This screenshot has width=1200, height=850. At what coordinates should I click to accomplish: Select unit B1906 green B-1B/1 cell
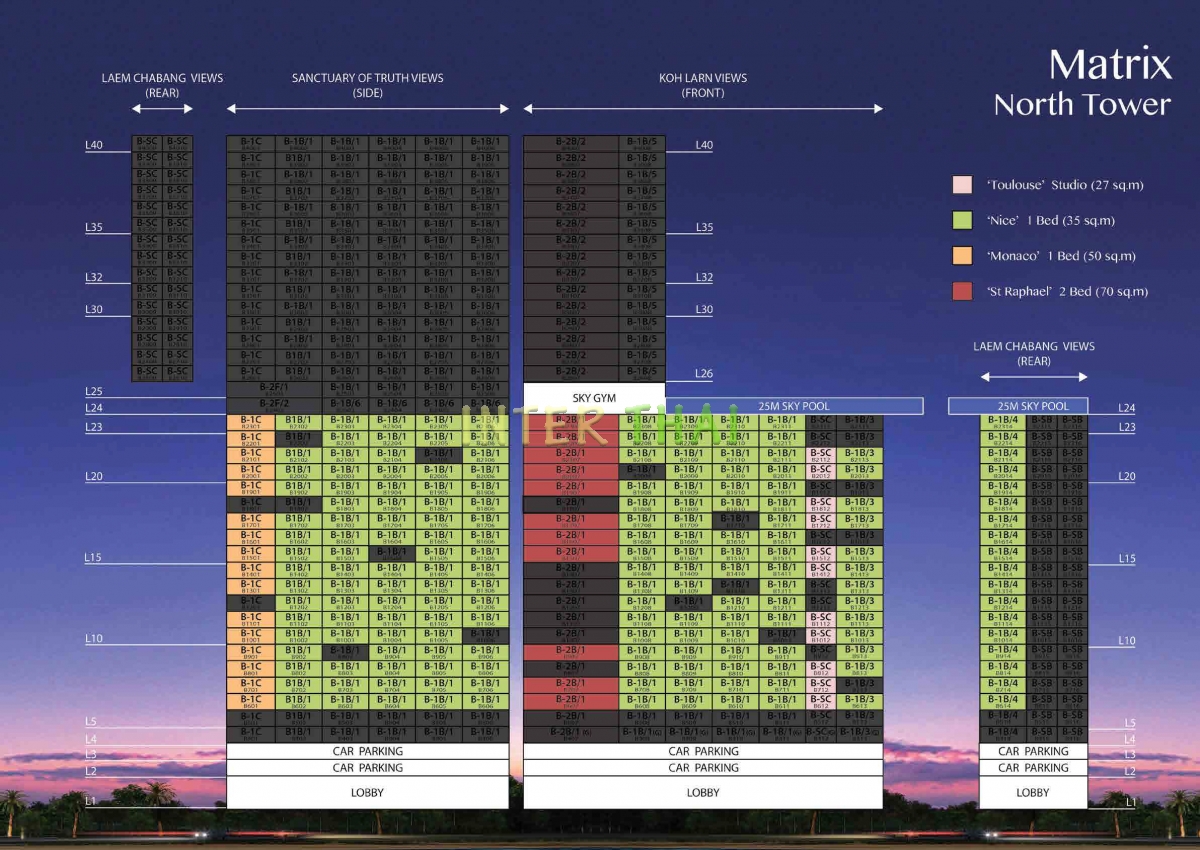pyautogui.click(x=485, y=488)
